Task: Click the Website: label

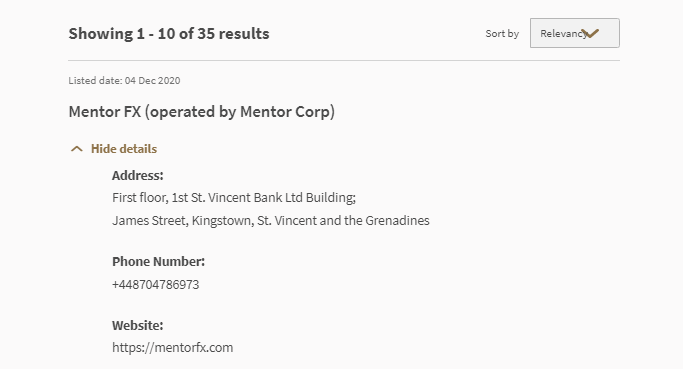Action: point(138,325)
